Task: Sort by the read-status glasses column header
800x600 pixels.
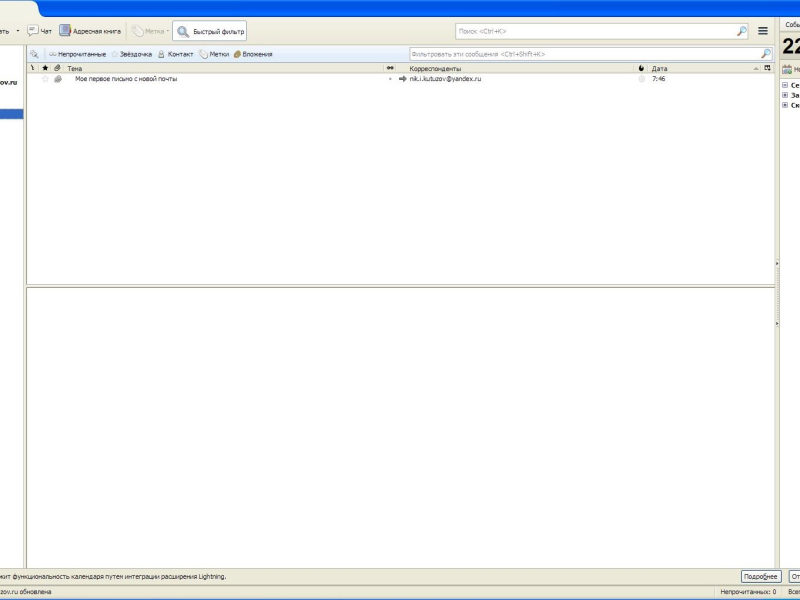Action: (x=390, y=68)
